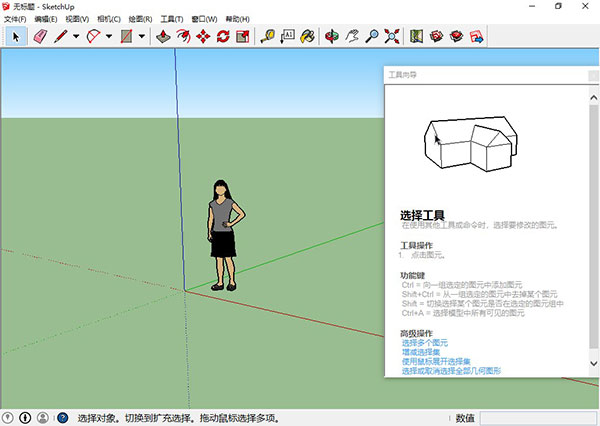Choose the Zoom magnifier tool
600x426 pixels.
click(372, 37)
